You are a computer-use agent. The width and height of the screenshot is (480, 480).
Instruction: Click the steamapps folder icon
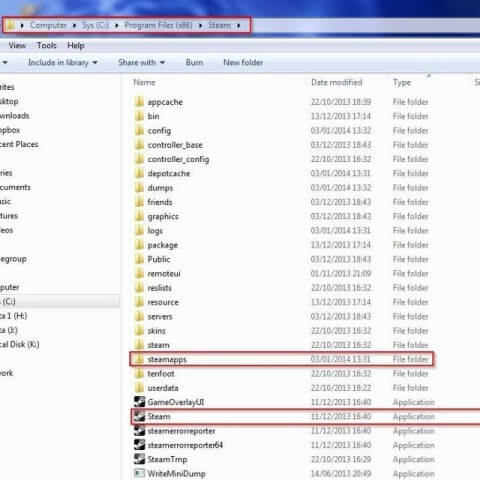(x=139, y=359)
